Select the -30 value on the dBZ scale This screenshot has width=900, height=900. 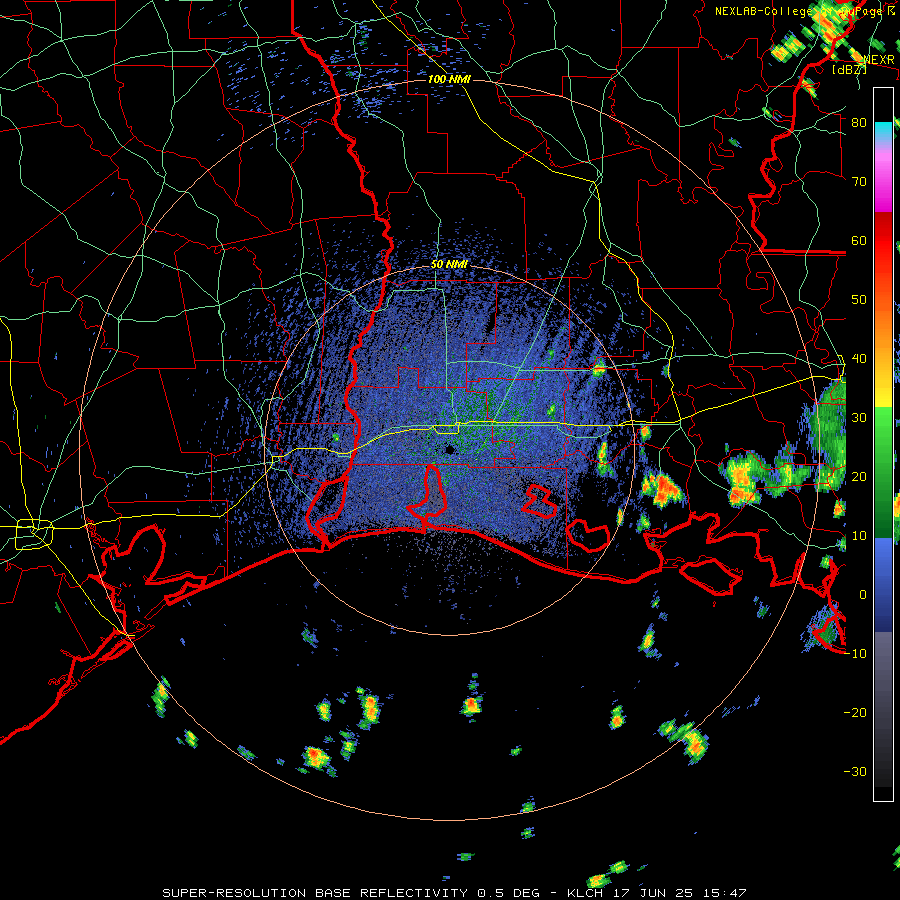[855, 771]
